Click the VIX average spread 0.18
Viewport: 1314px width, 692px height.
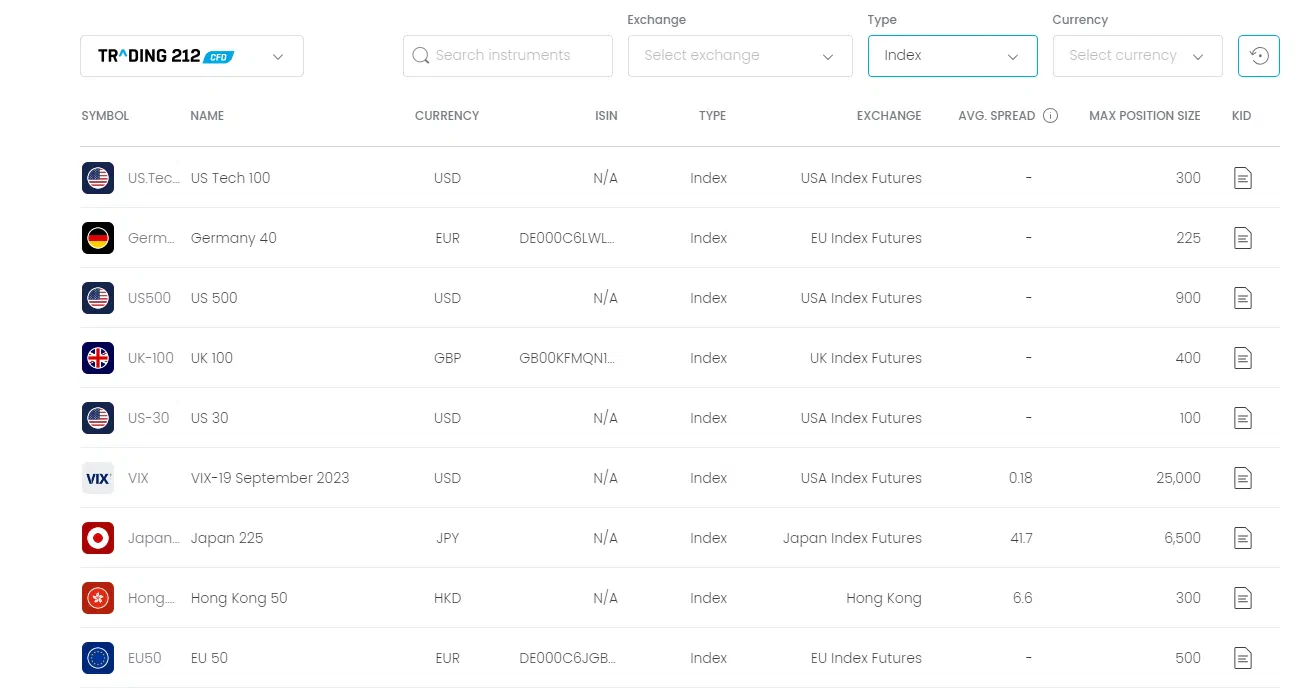click(x=1020, y=478)
